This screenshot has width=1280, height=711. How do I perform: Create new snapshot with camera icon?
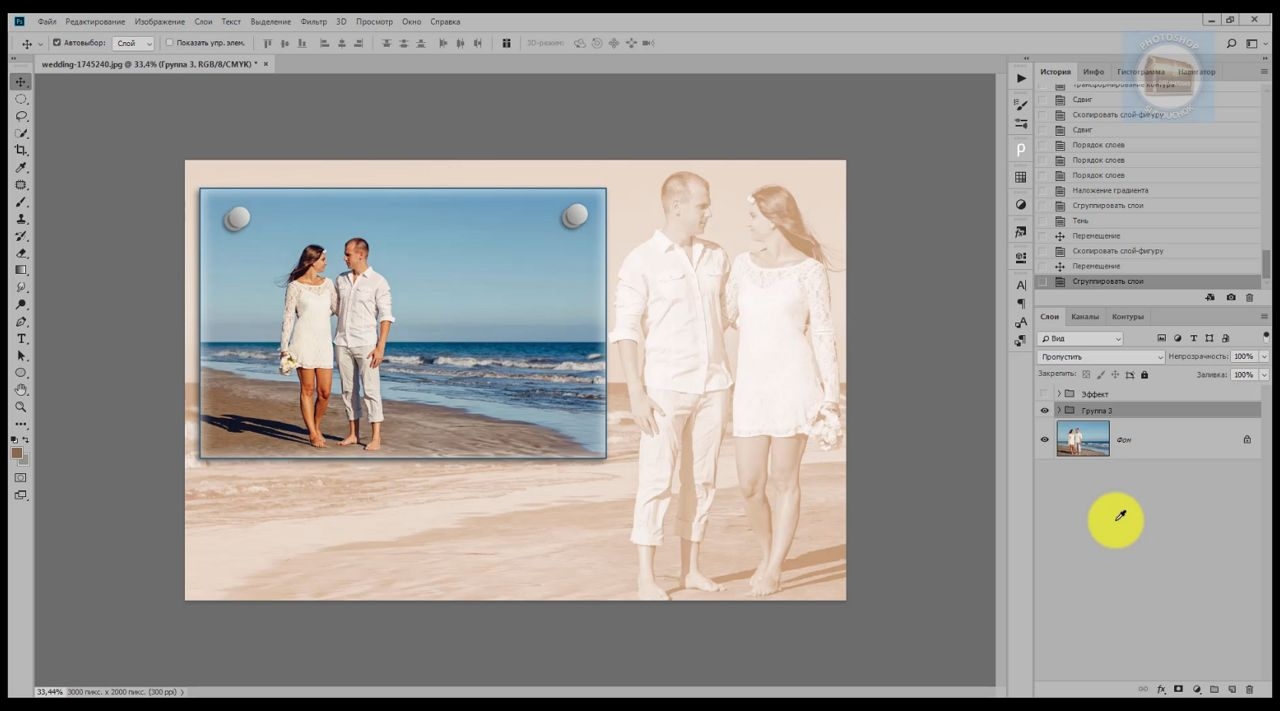[1230, 297]
